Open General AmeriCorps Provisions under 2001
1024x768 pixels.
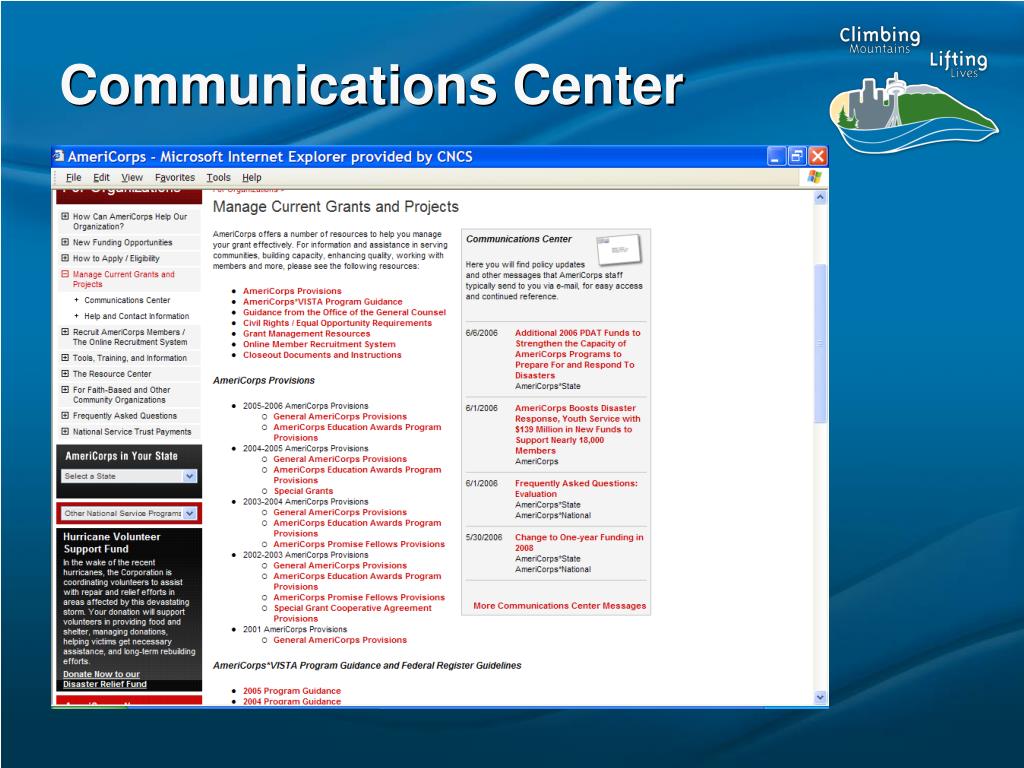(x=340, y=640)
